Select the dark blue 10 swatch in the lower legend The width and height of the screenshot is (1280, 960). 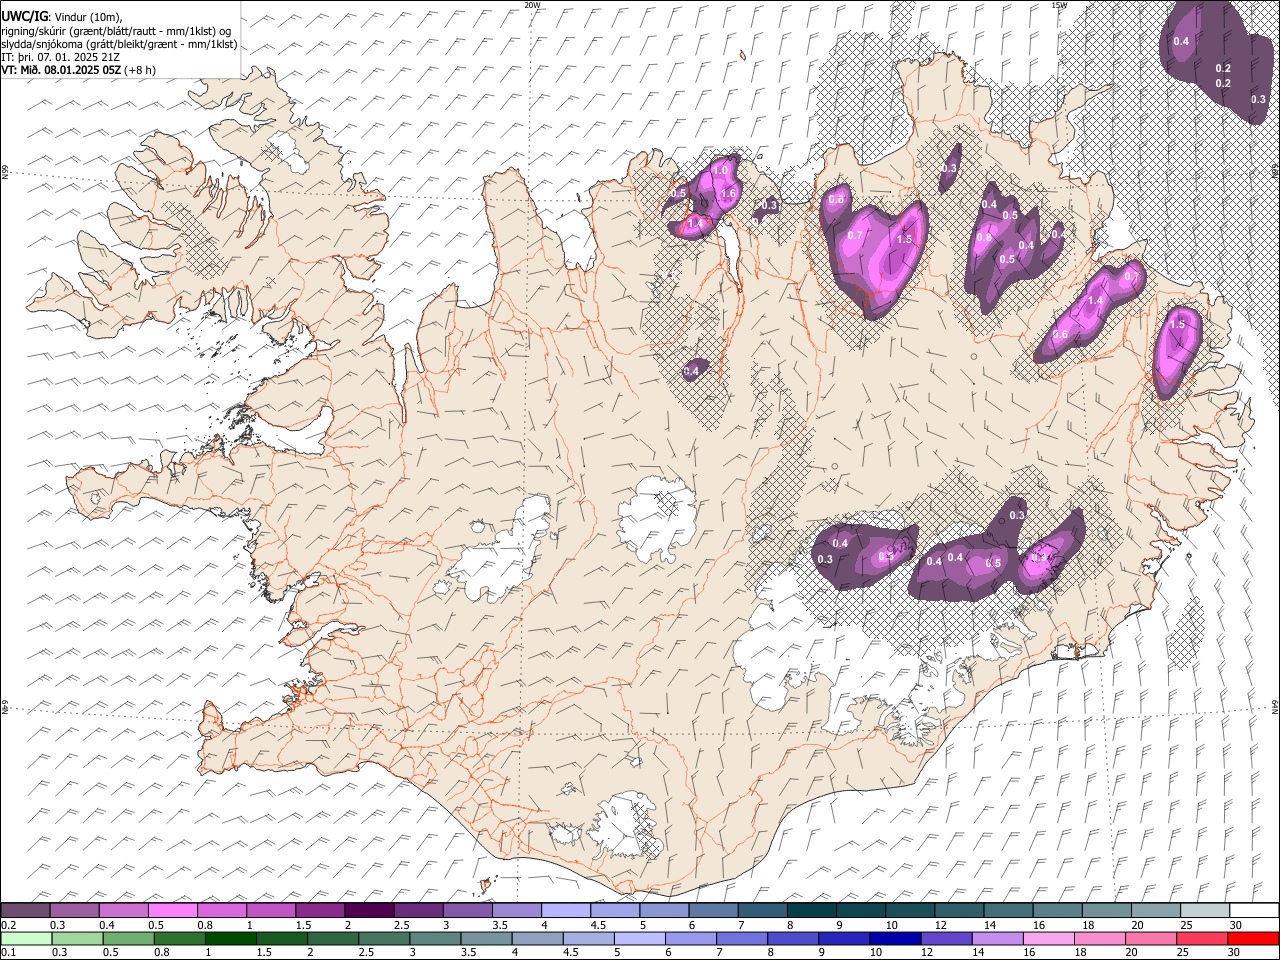(x=895, y=938)
